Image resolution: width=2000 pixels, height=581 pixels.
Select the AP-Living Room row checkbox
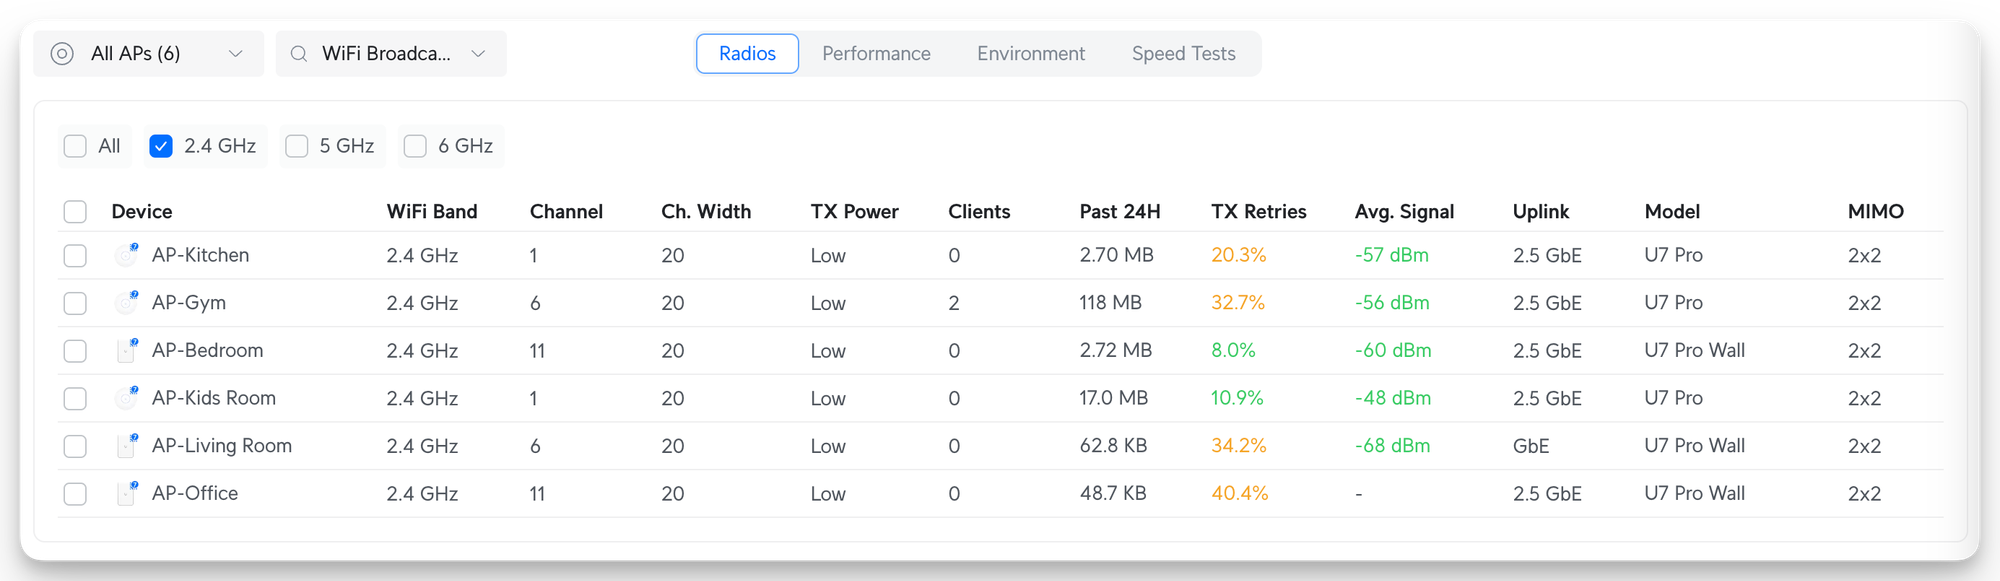tap(75, 446)
